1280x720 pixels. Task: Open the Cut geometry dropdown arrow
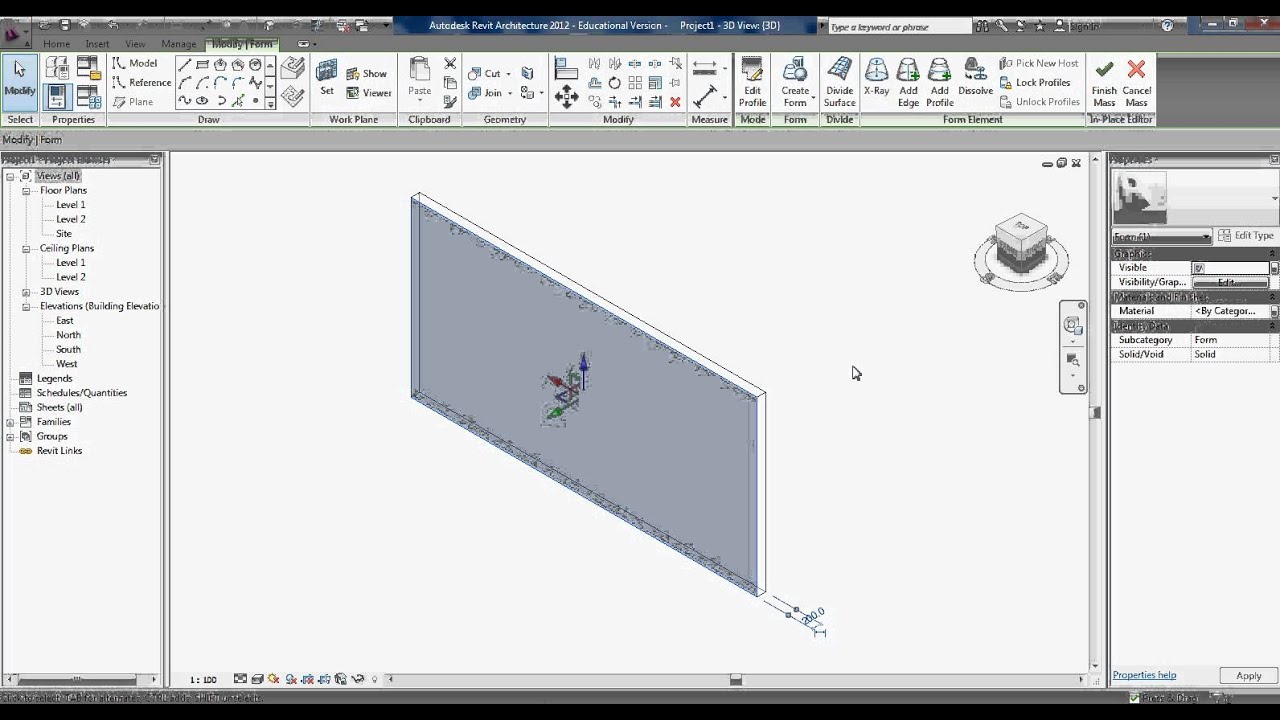click(508, 74)
